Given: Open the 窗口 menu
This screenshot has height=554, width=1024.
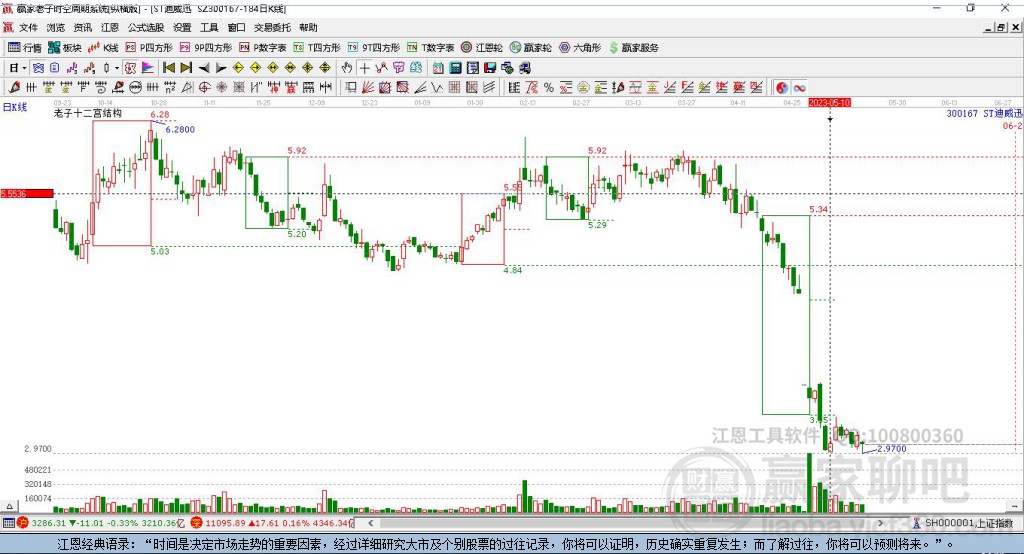Looking at the screenshot, I should 236,27.
